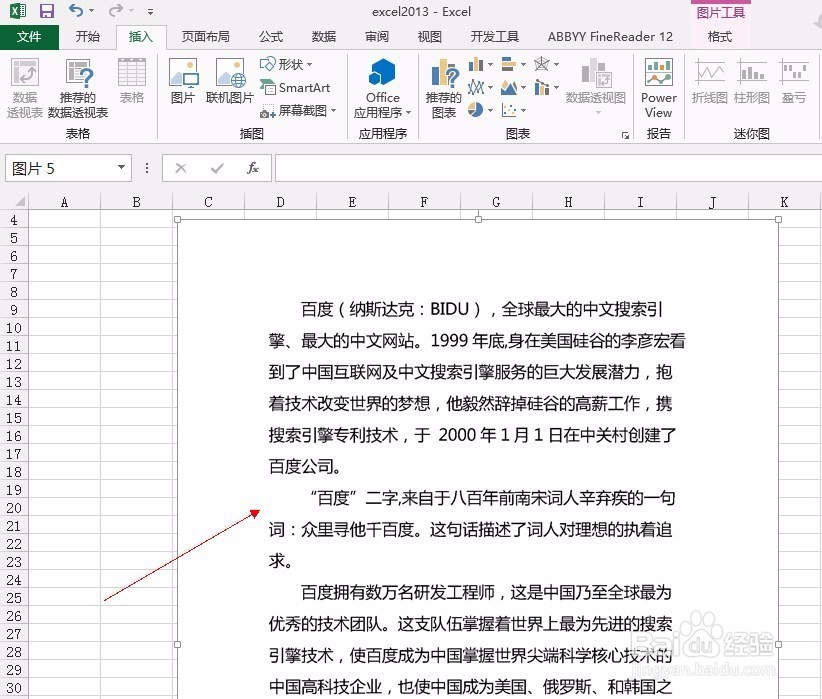Screen dimensions: 822x699
Task: Click the 盈亏 win/loss sparkline icon
Action: (793, 81)
